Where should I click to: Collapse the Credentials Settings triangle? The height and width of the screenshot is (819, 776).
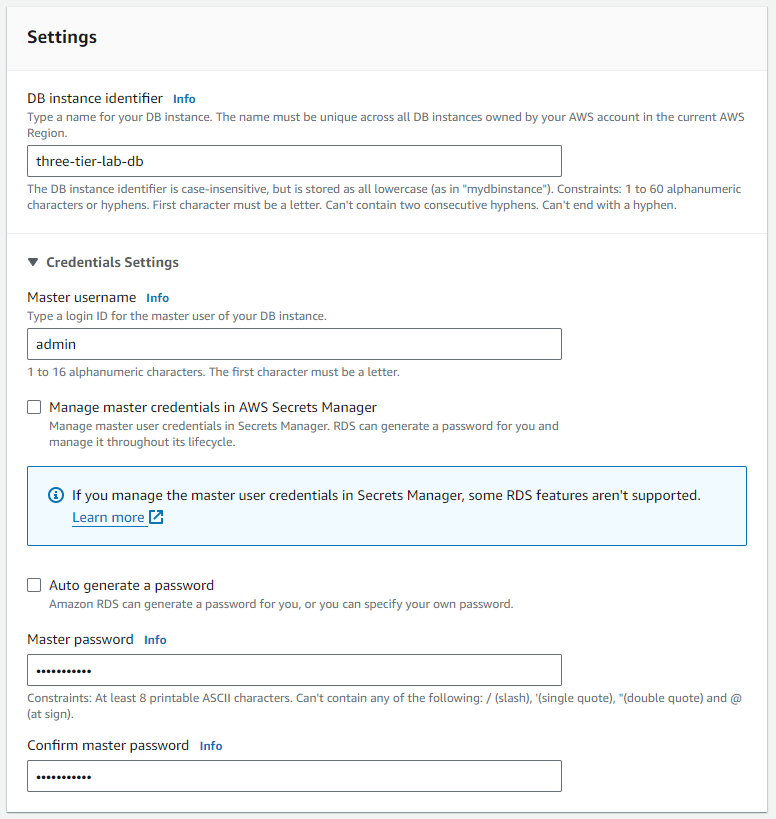[x=33, y=262]
